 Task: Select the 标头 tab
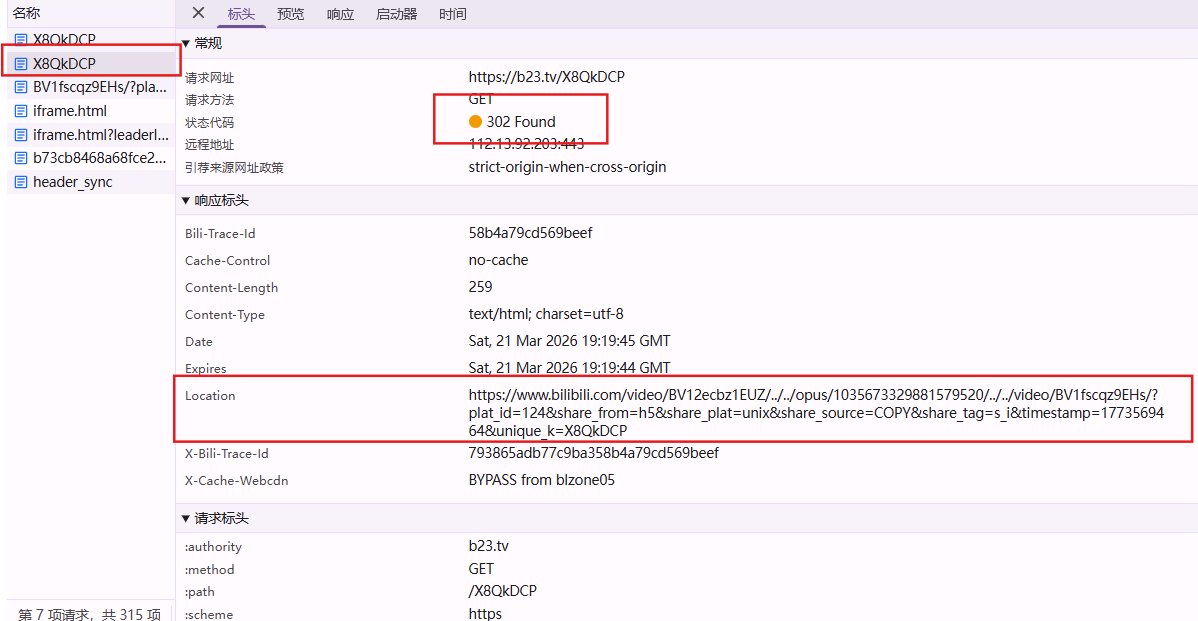(241, 14)
